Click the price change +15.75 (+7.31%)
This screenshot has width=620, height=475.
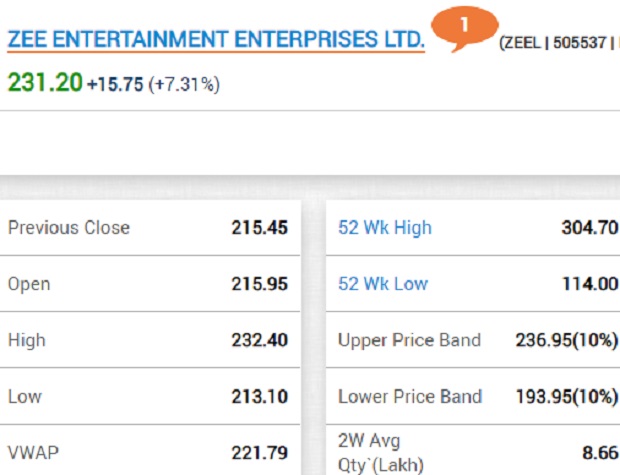153,85
